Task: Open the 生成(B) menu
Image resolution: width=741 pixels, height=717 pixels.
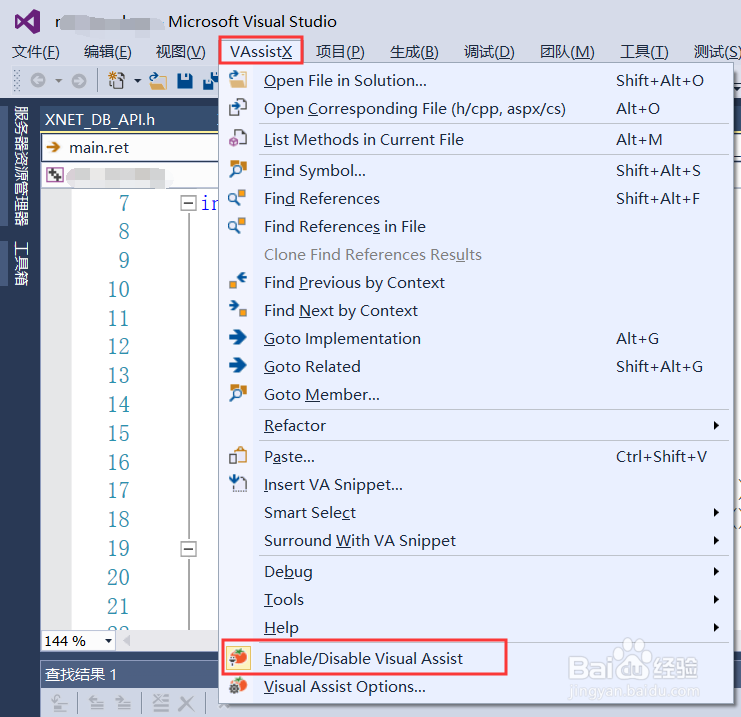Action: click(414, 51)
